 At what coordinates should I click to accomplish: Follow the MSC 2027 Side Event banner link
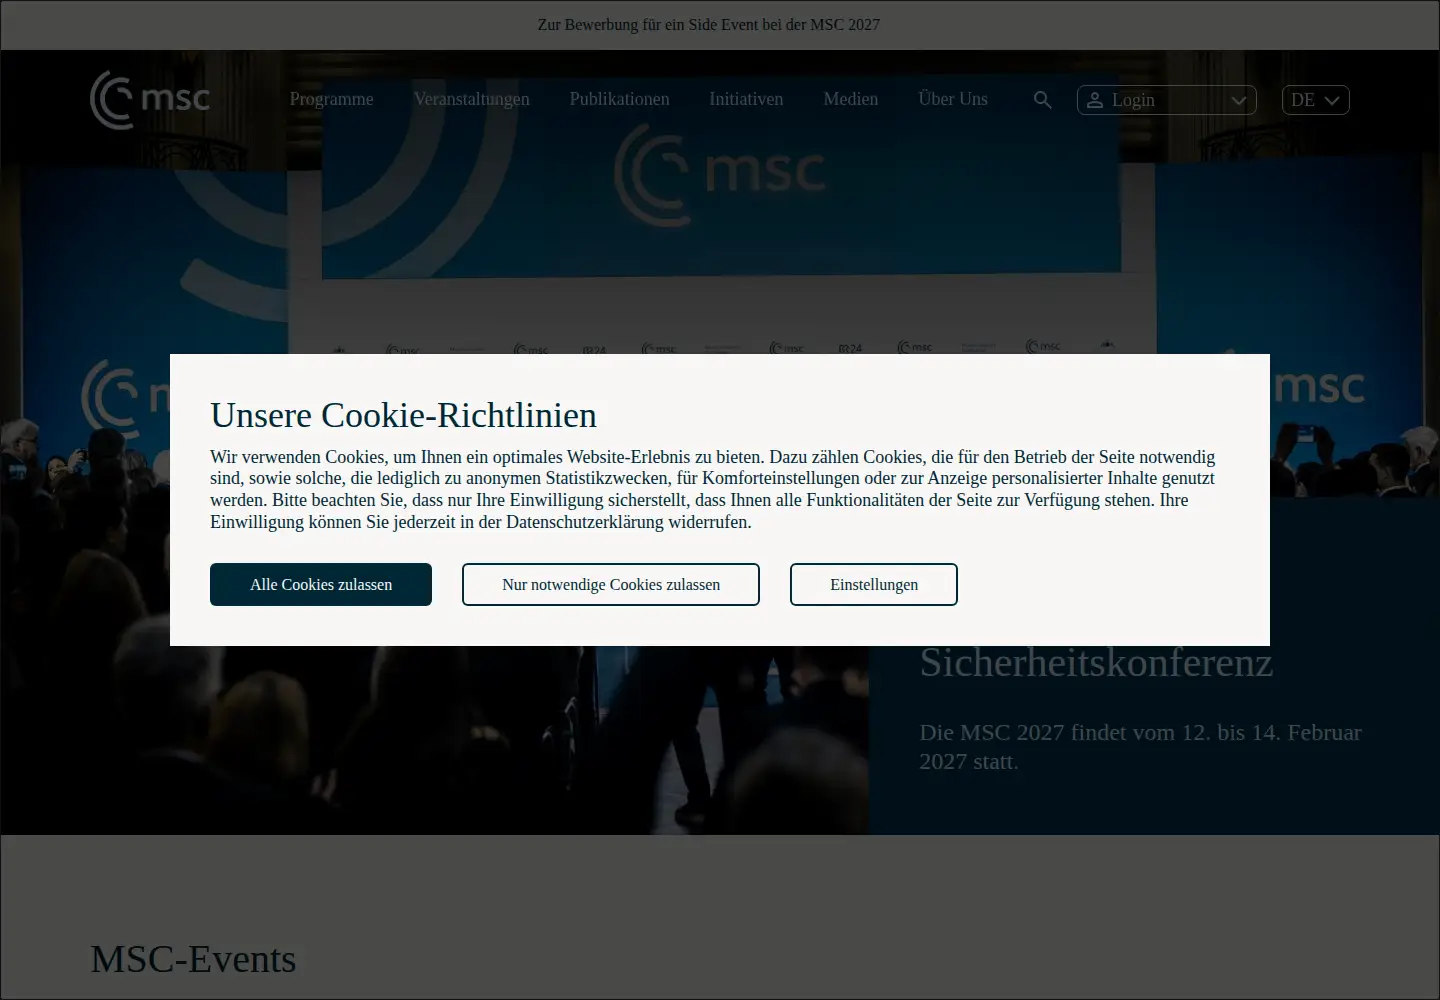click(x=709, y=24)
